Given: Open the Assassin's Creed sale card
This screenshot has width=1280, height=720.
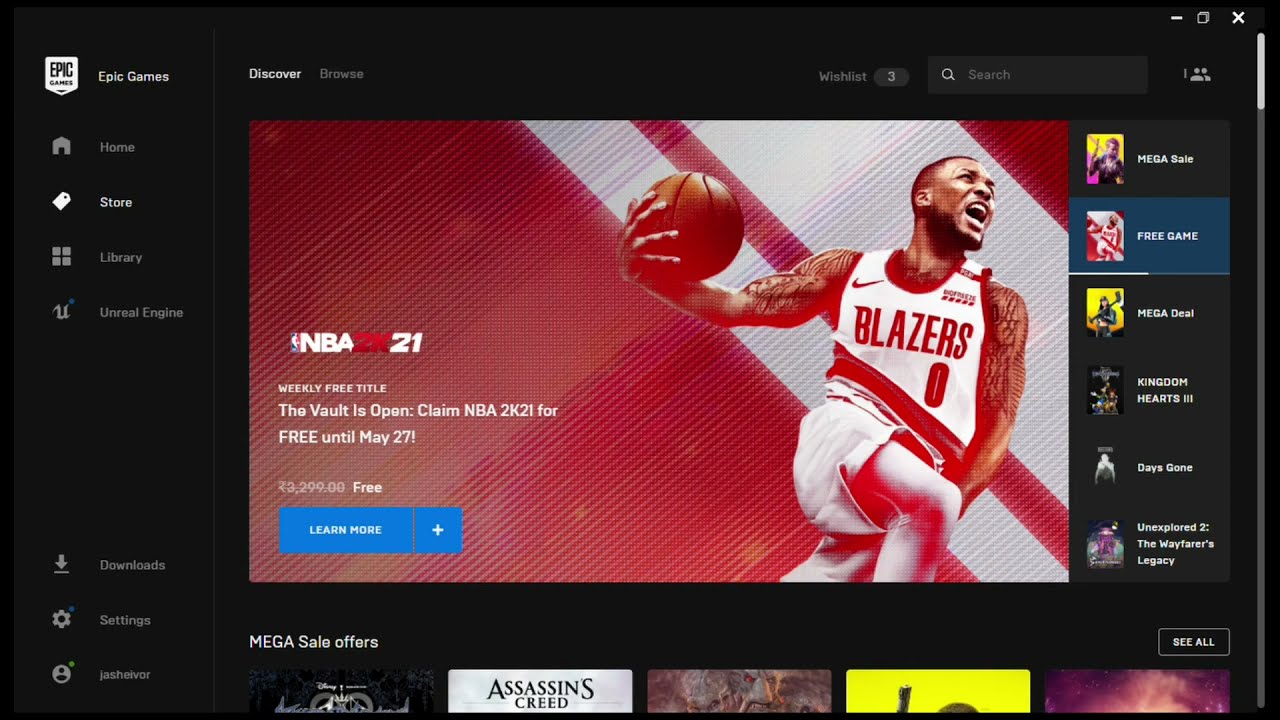Looking at the screenshot, I should [540, 691].
